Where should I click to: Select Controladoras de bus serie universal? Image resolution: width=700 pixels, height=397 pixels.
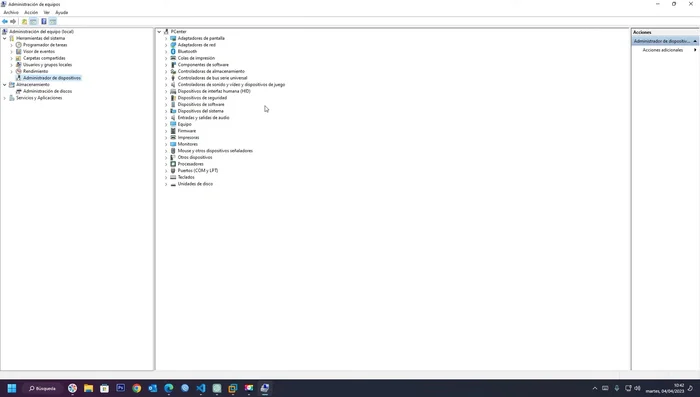(x=212, y=78)
